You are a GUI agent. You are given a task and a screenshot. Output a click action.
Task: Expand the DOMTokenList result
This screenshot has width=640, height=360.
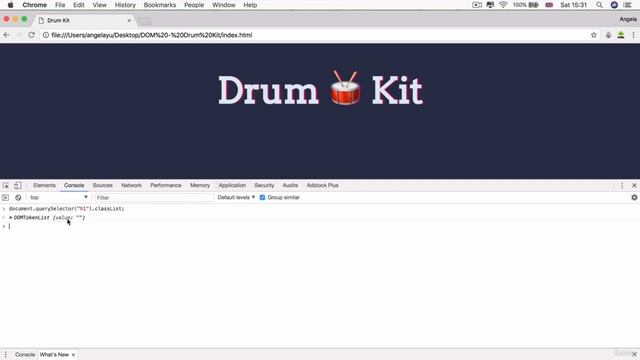(11, 218)
